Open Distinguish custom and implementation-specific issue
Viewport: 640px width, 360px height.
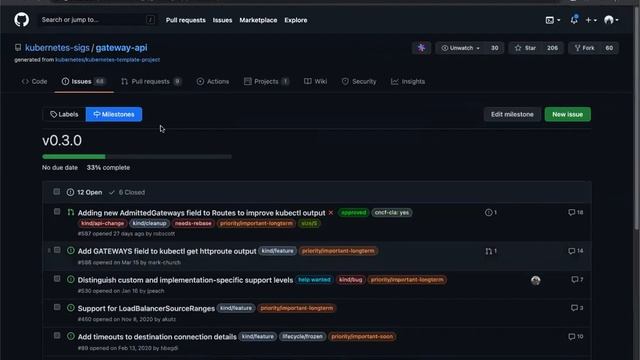[185, 280]
